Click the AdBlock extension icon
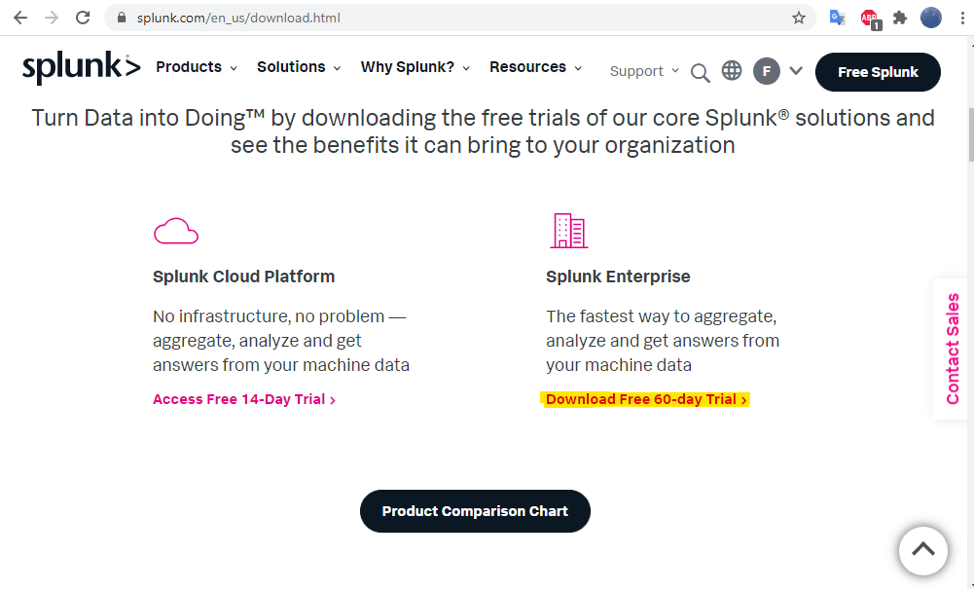Viewport: 974px width, 589px height. coord(870,19)
